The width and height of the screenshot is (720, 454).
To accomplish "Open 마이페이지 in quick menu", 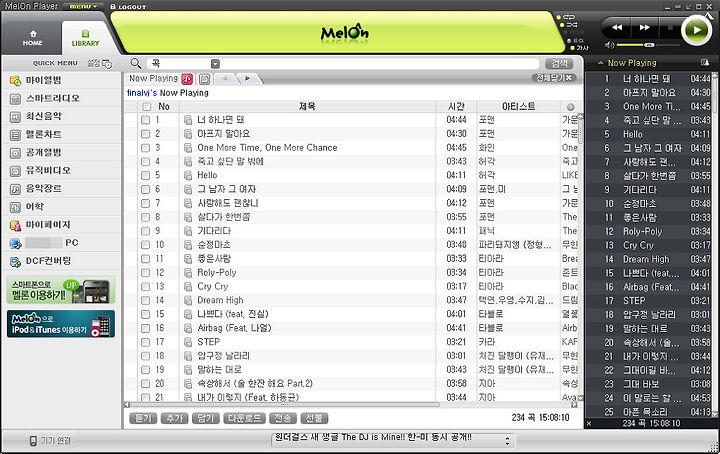I will click(40, 224).
